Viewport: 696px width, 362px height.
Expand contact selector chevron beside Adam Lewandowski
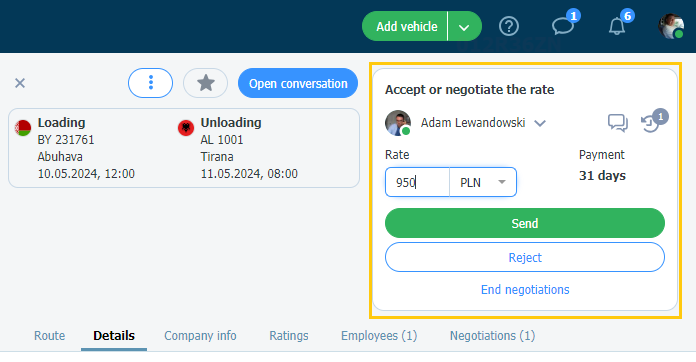[x=540, y=123]
